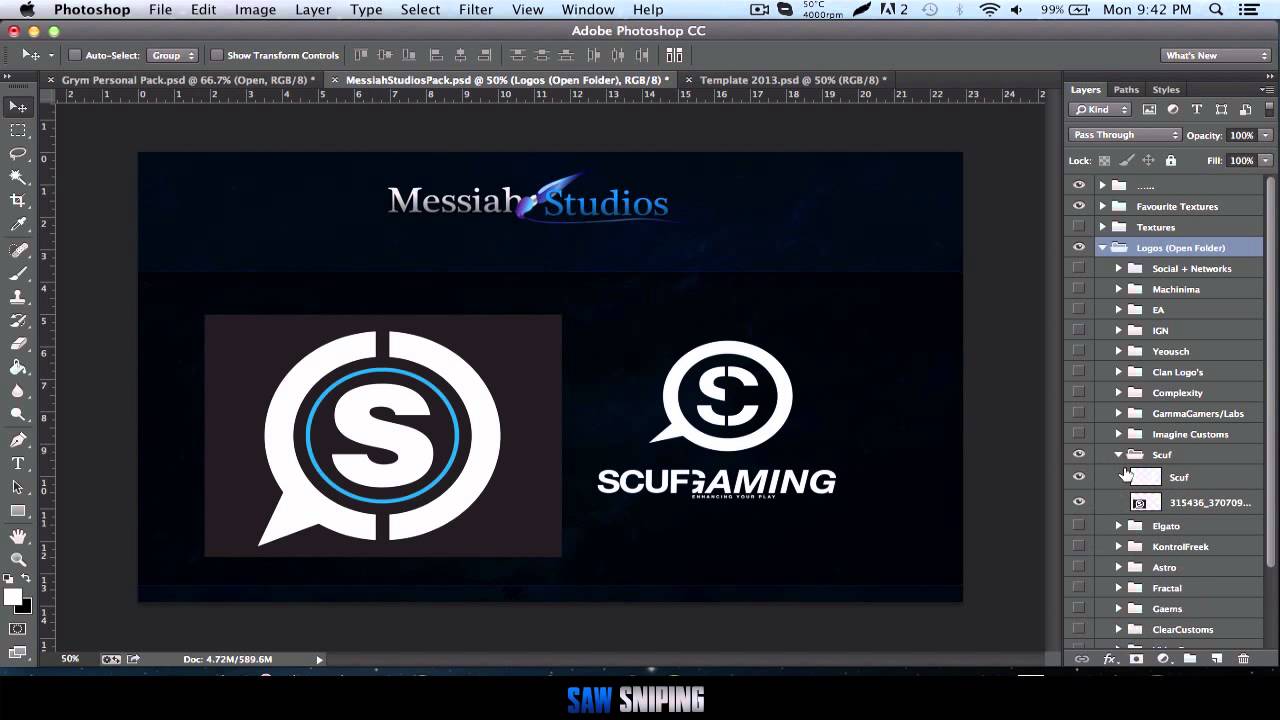Open the Pass Through blend mode dropdown
1280x720 pixels.
(x=1125, y=135)
